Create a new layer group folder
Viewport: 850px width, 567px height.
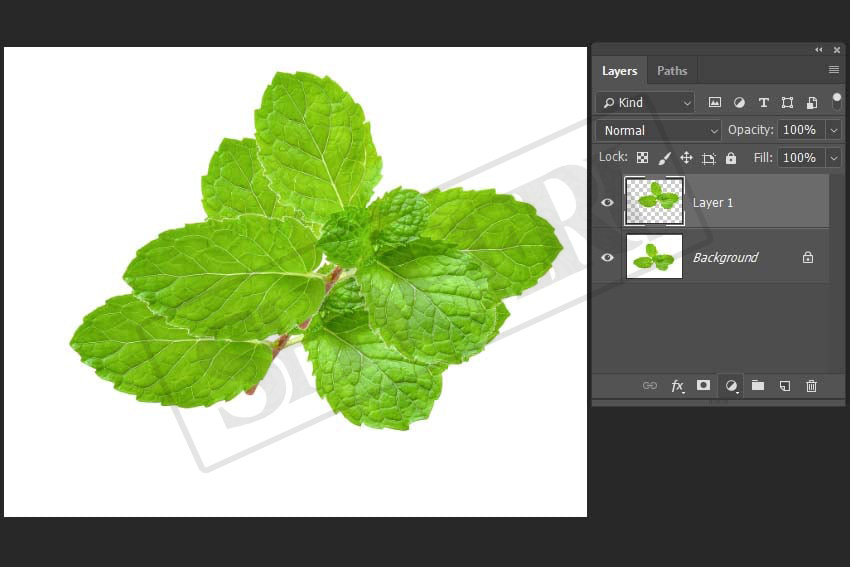coord(758,386)
